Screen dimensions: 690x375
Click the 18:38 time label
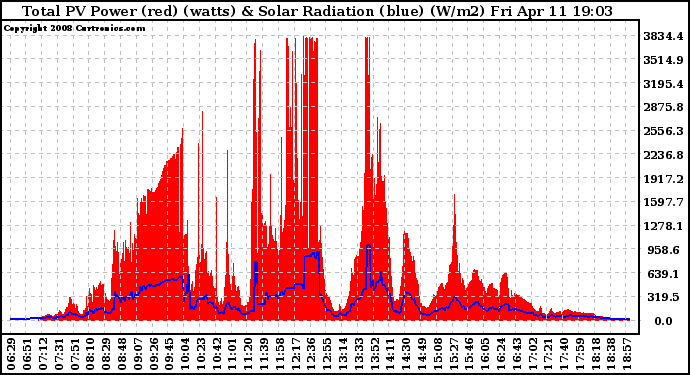click(612, 354)
